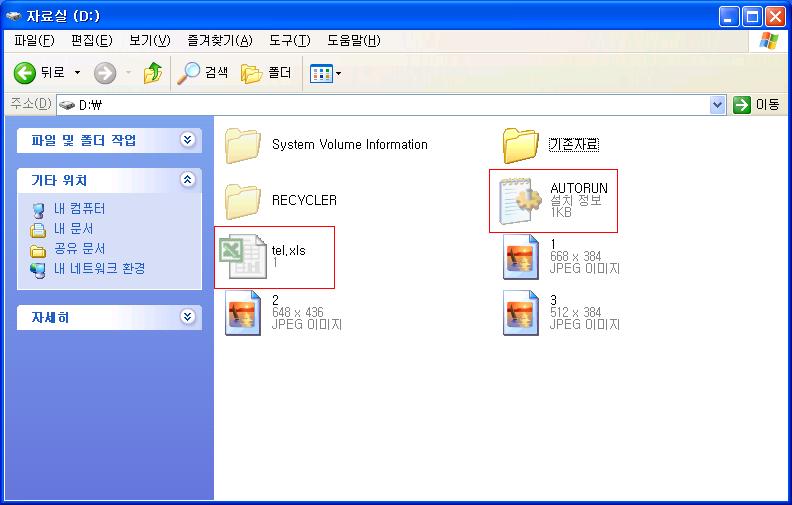
Task: Click the drive icon in the address bar
Action: 67,105
